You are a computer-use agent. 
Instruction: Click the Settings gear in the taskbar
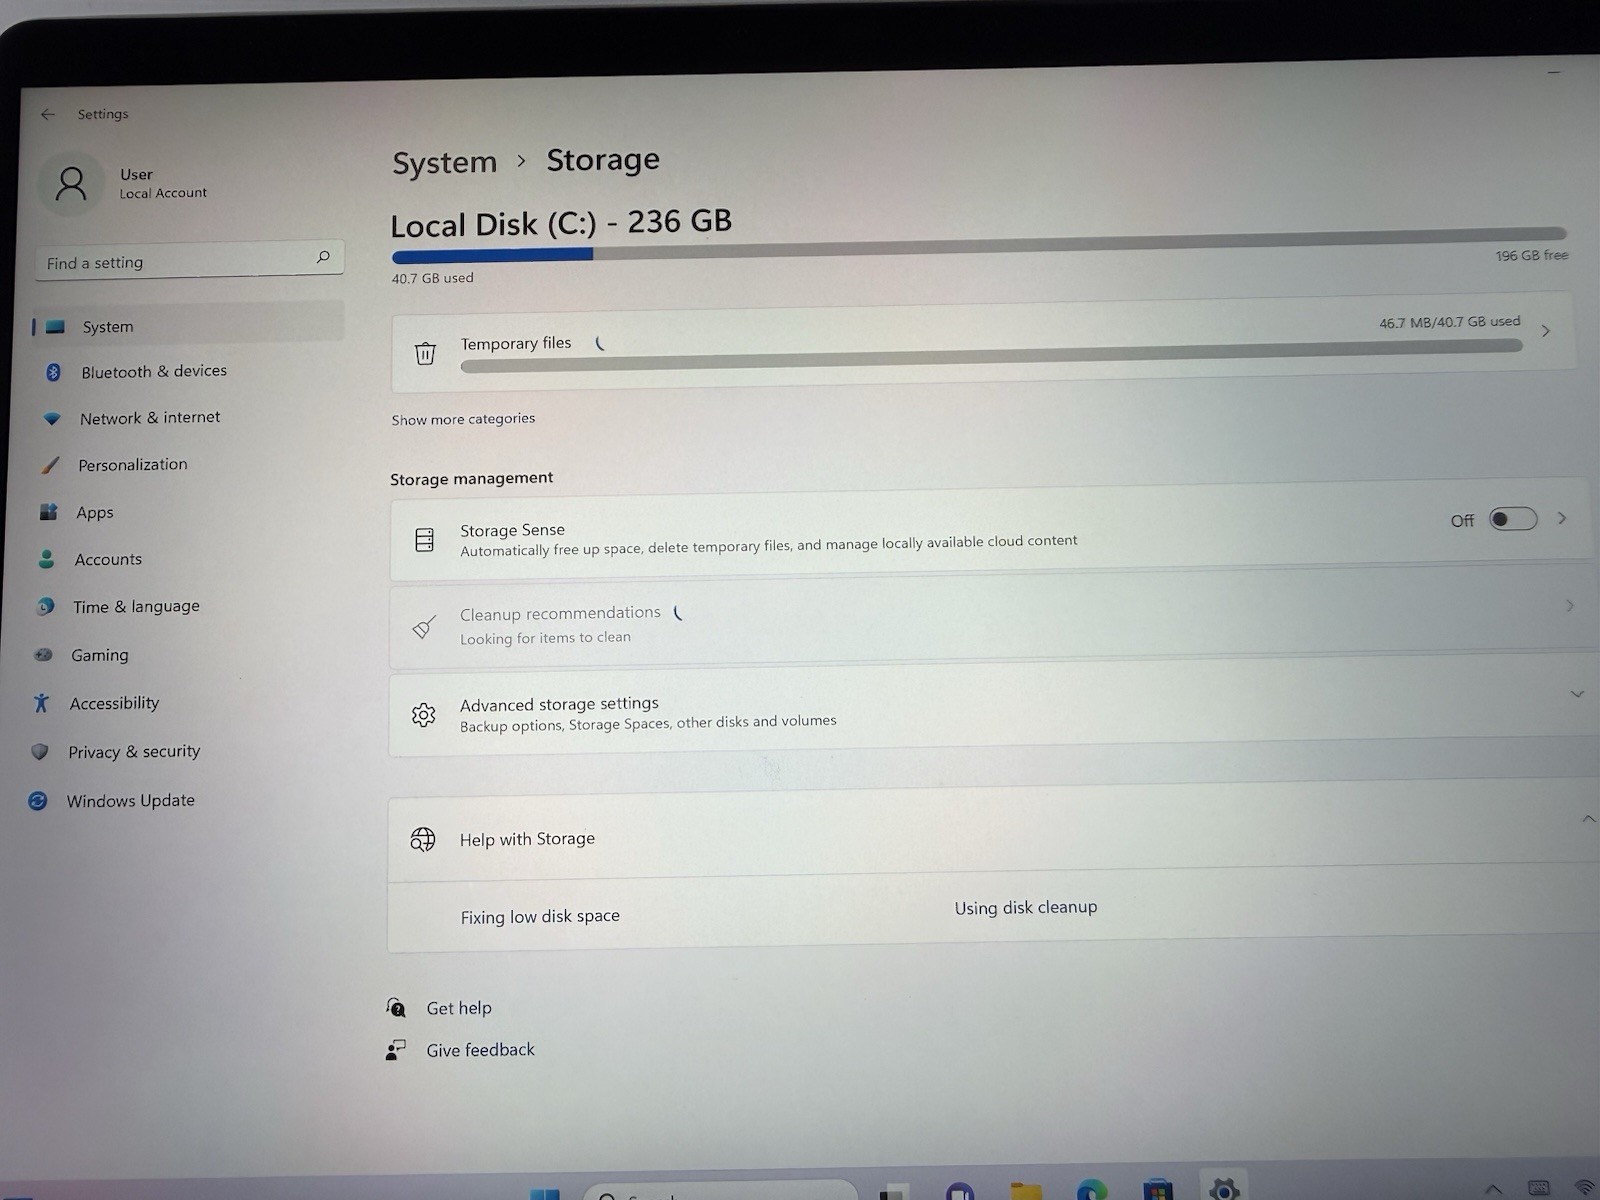pos(1224,1188)
